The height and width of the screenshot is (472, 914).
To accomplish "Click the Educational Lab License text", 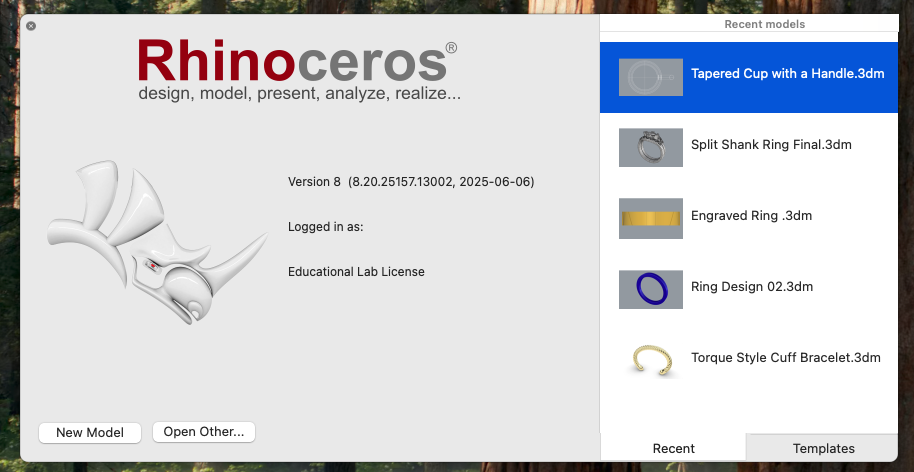I will click(356, 272).
